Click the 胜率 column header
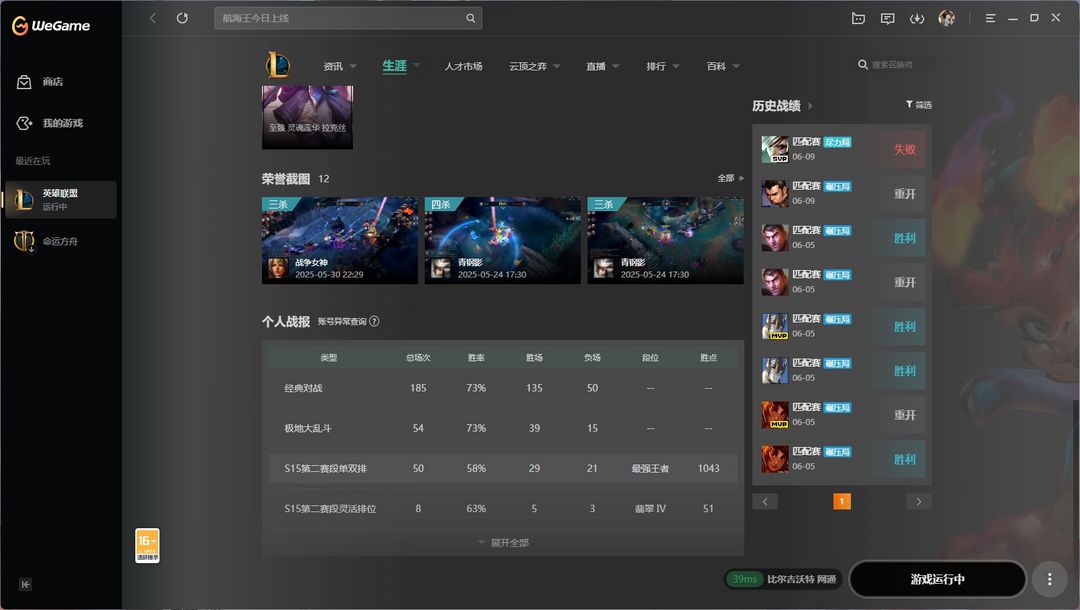The image size is (1080, 610). click(x=476, y=358)
